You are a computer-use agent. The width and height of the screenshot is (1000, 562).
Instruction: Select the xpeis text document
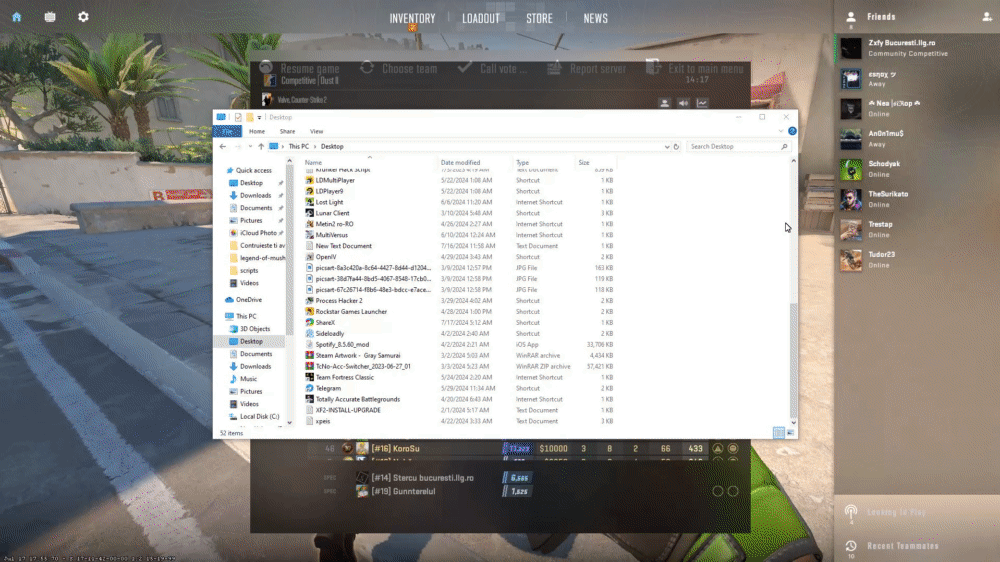click(x=323, y=421)
